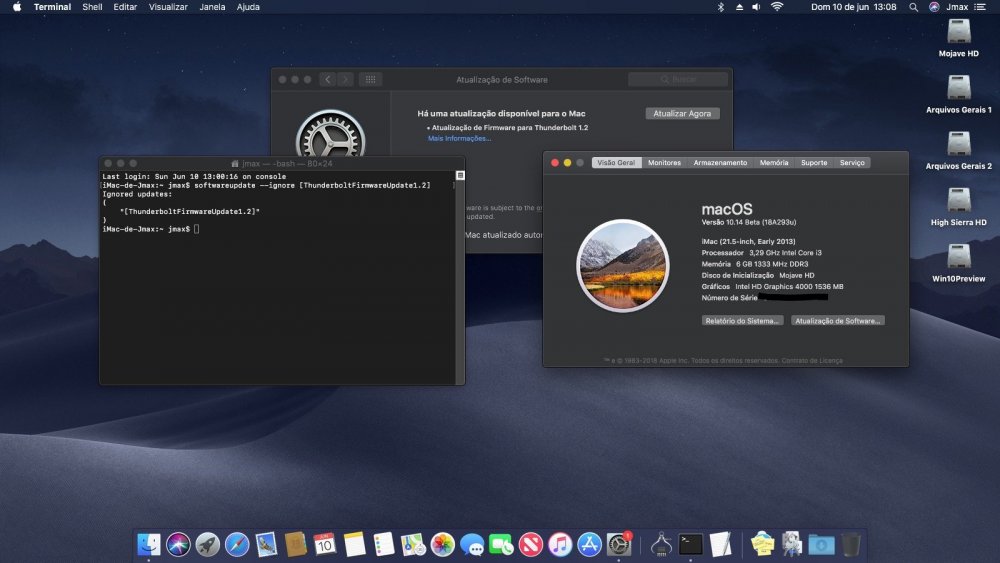
Task: Click date and time Dom 10 de jun
Action: pos(853,7)
